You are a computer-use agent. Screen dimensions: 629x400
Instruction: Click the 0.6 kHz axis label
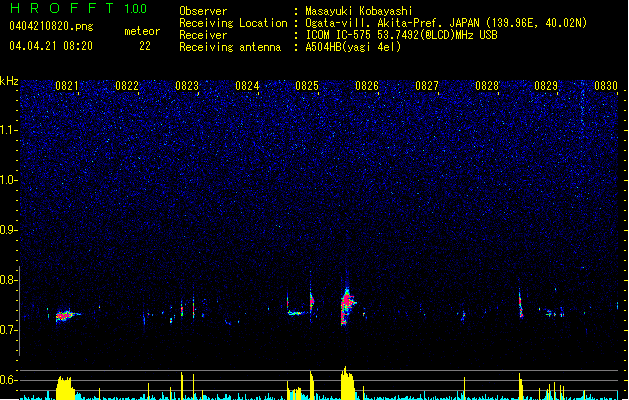pos(8,380)
